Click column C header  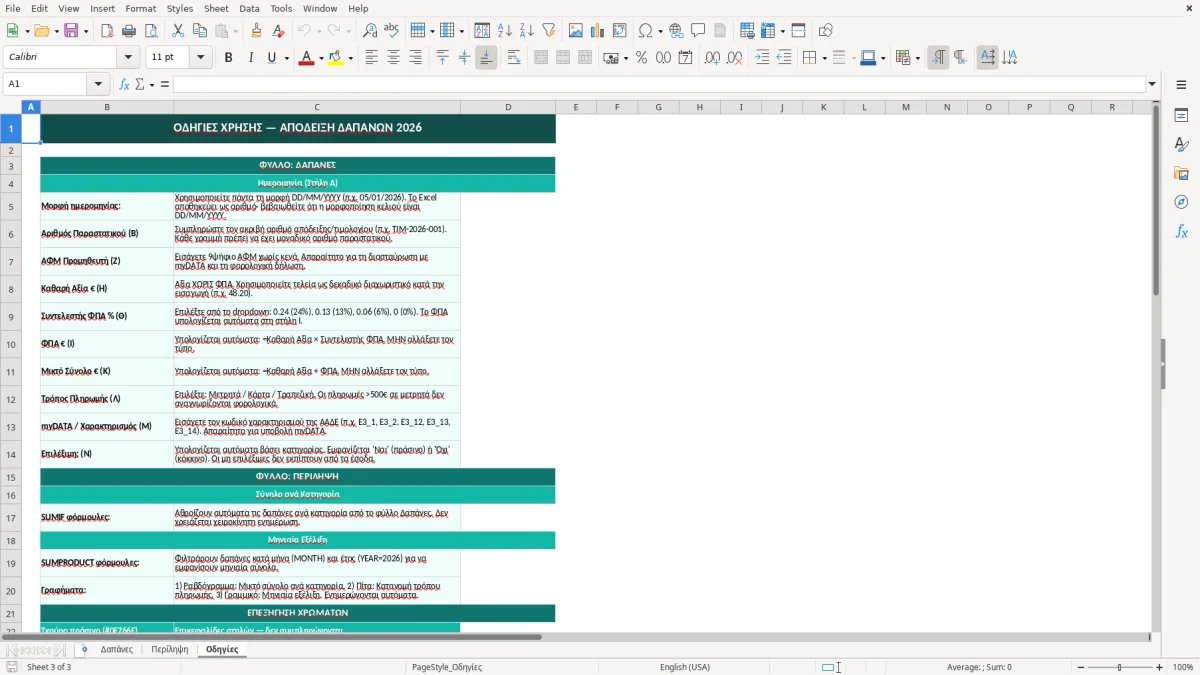(317, 107)
